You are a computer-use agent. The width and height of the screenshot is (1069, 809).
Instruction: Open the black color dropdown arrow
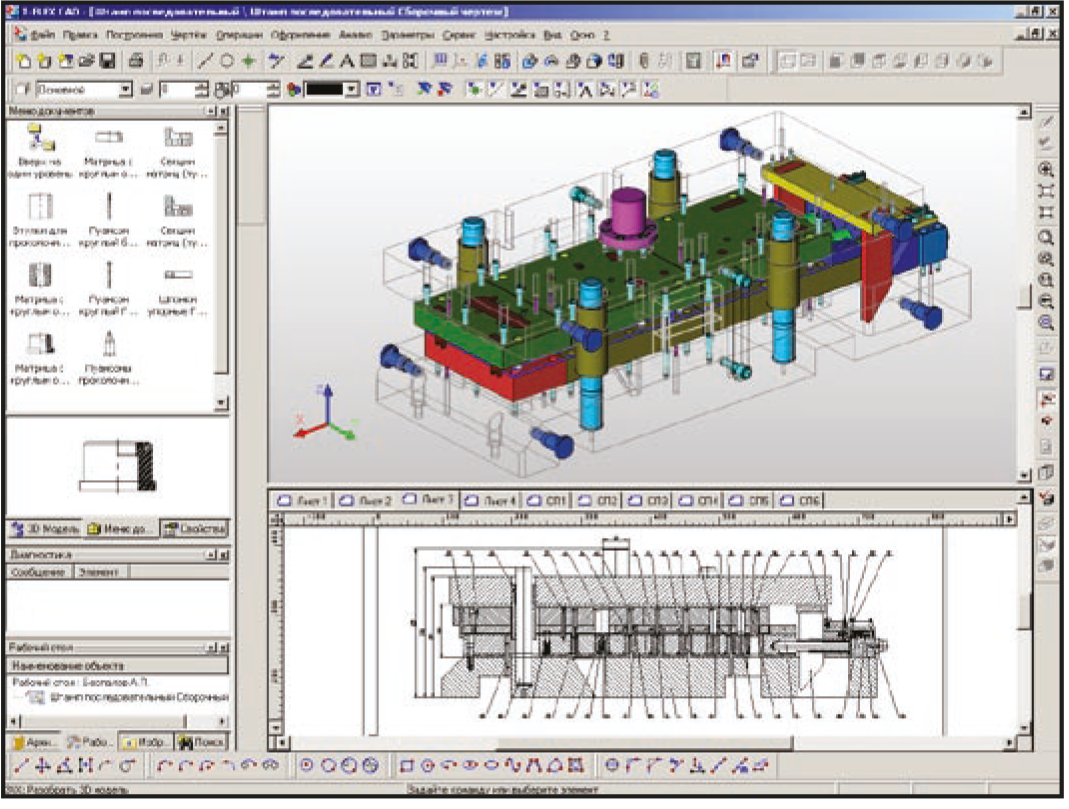(x=352, y=90)
